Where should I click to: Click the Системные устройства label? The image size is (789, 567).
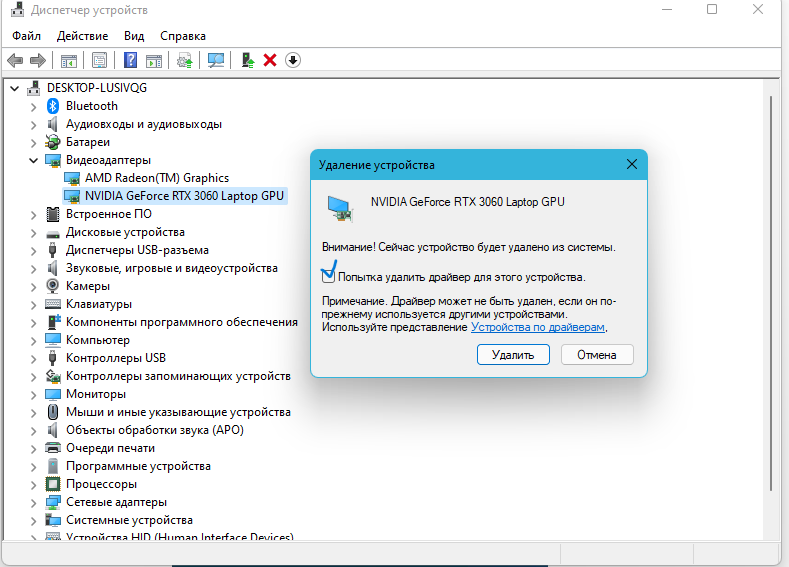click(x=129, y=520)
